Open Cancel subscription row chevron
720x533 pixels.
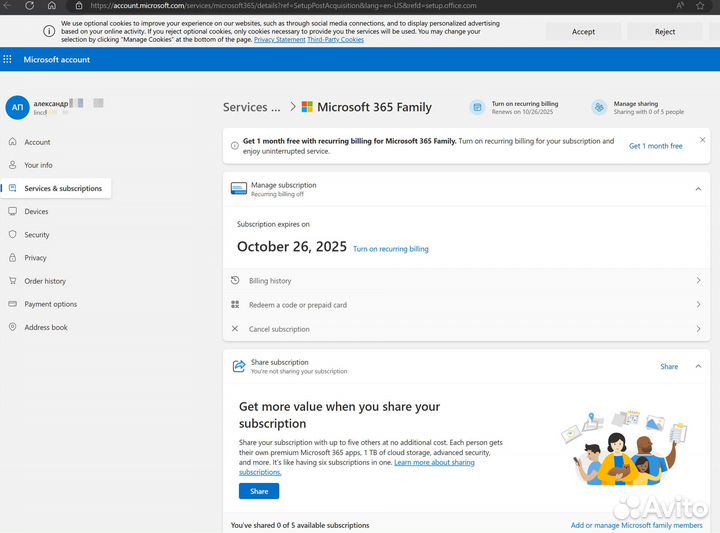tap(698, 329)
